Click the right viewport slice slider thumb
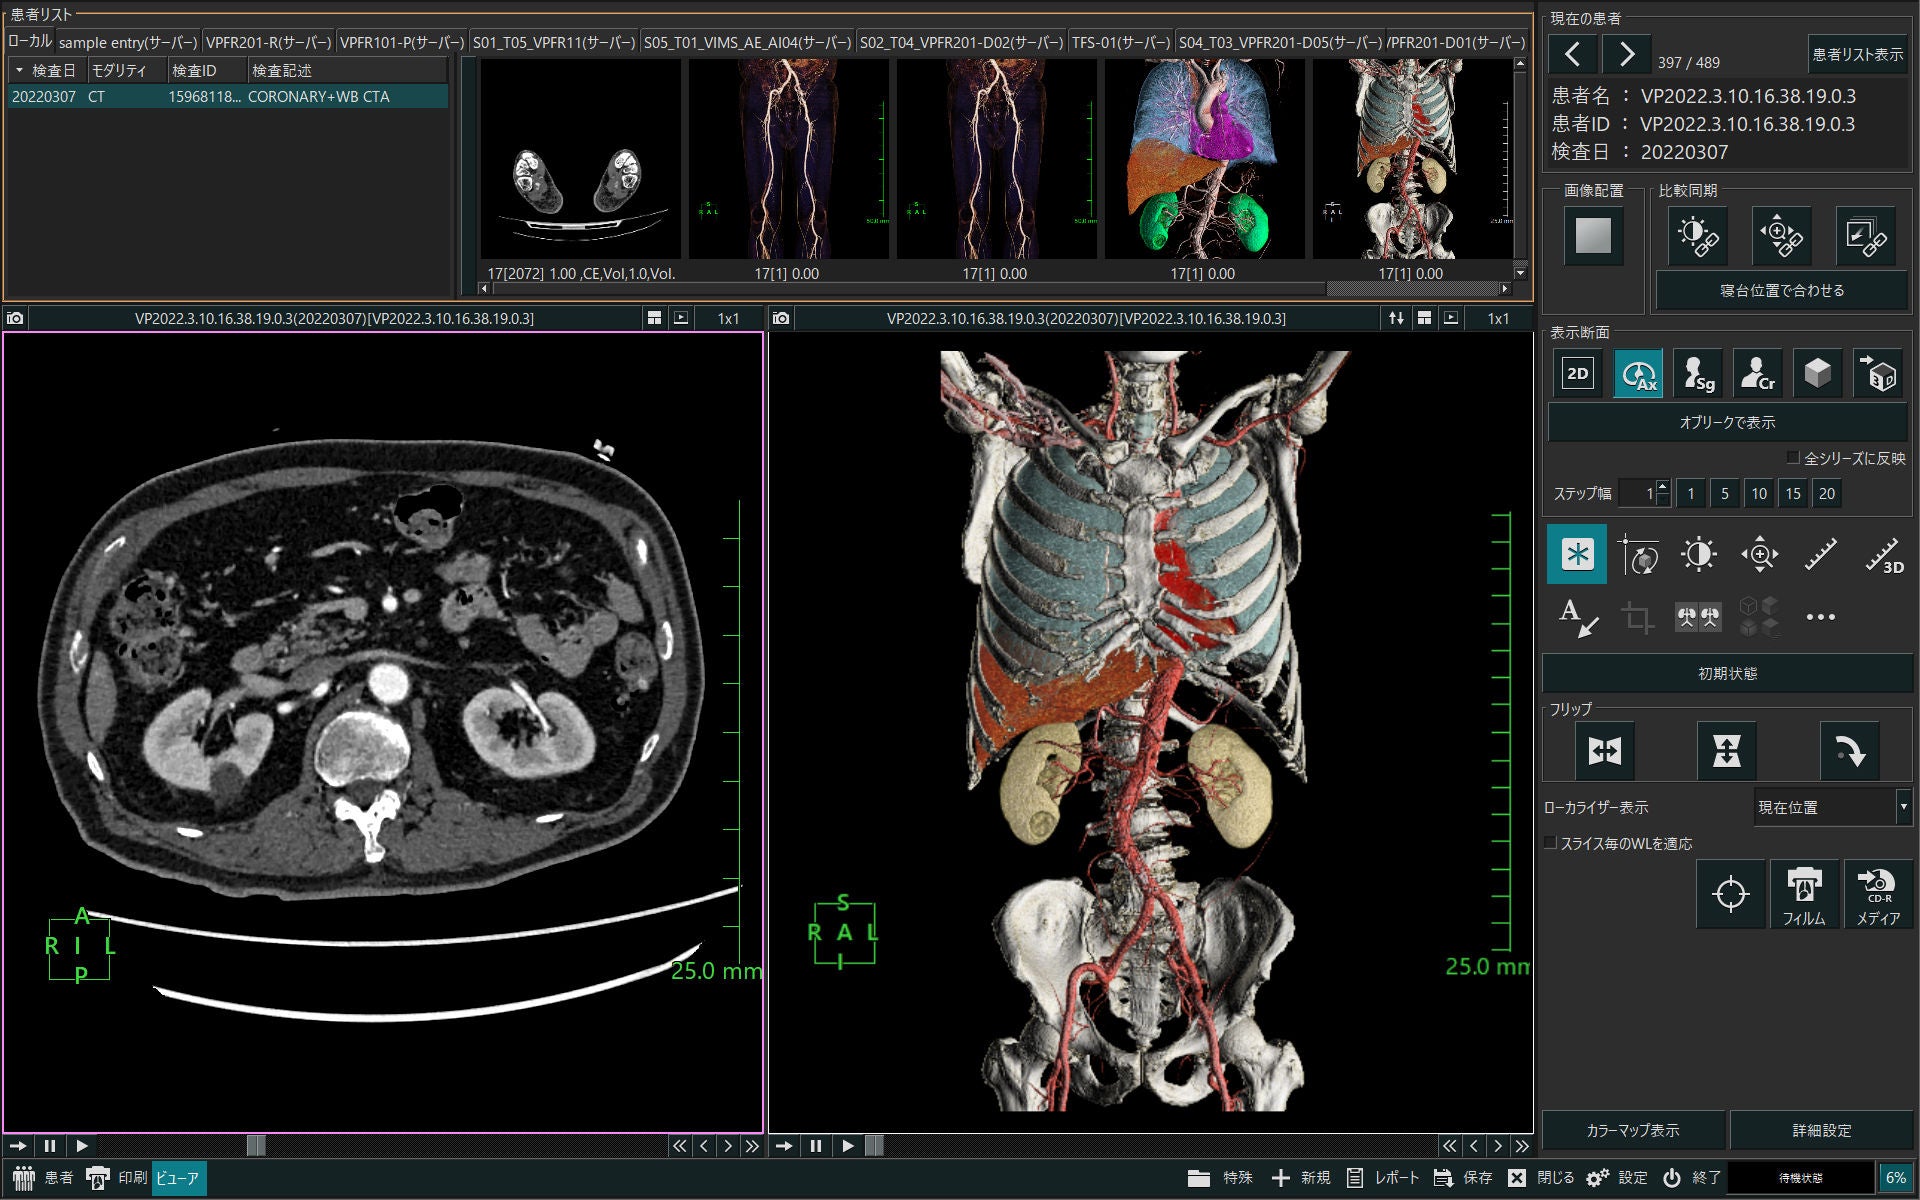Screen dimensions: 1920x1200 874,1146
